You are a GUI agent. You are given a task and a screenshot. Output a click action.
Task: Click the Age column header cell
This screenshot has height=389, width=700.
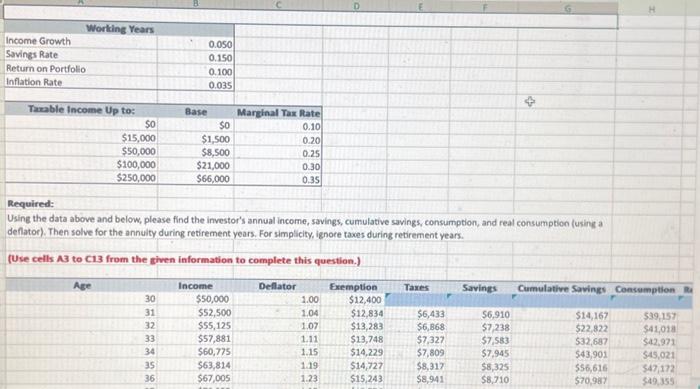click(x=82, y=285)
